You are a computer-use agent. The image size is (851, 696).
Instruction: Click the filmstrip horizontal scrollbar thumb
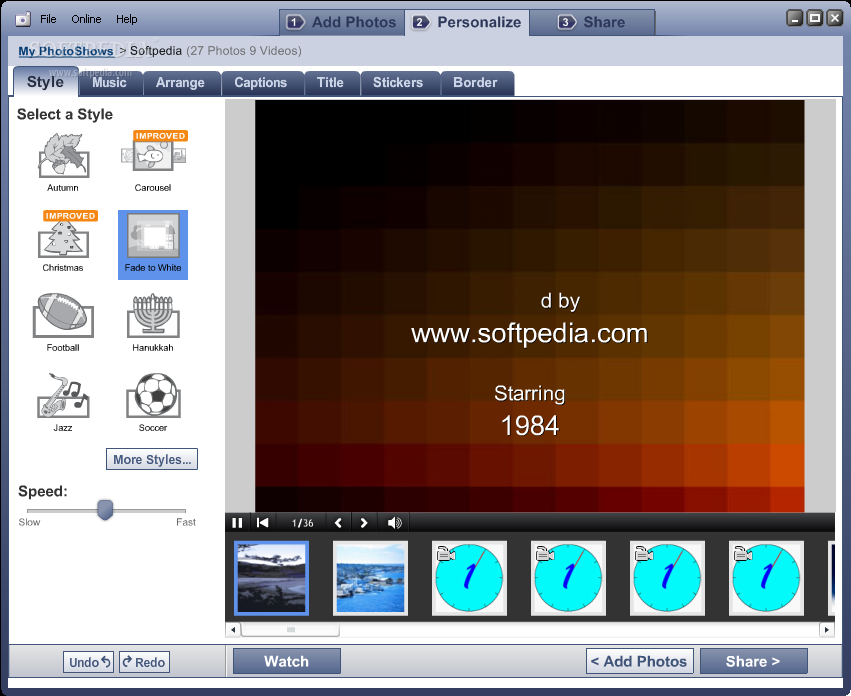(290, 630)
